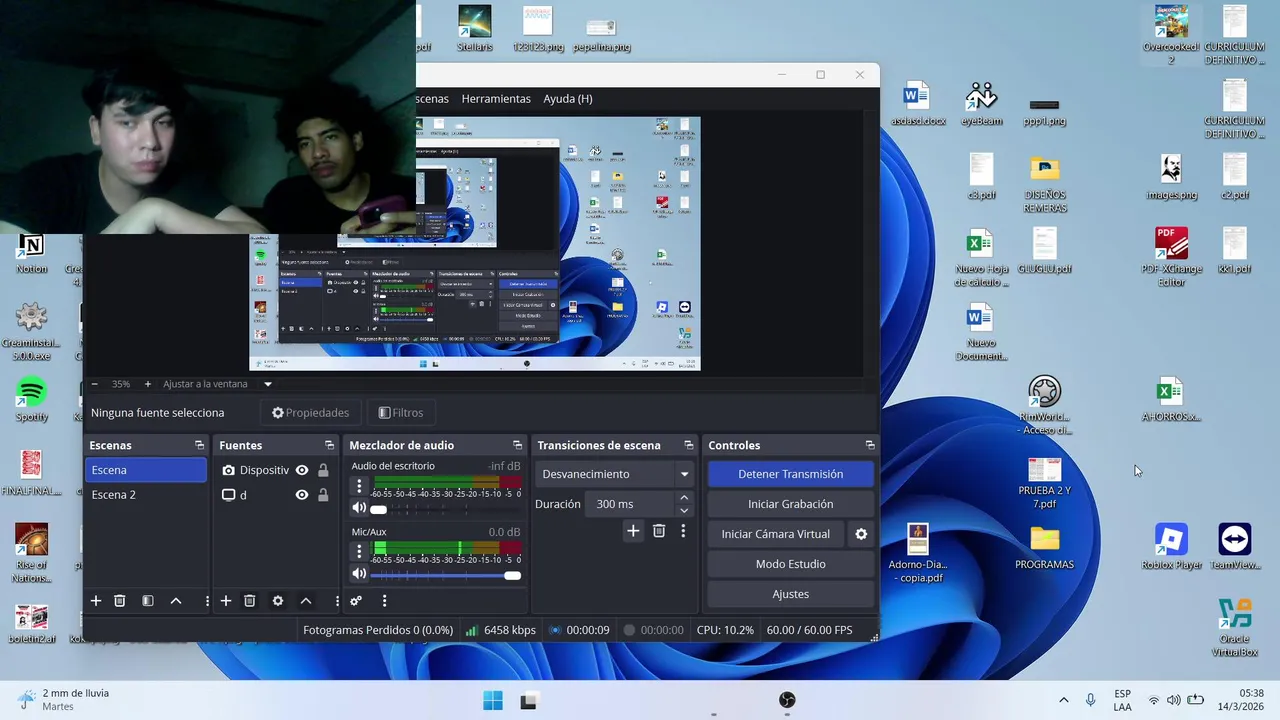Open the Spotify desktop shortcut
Screen dimensions: 1280x720
[32, 399]
